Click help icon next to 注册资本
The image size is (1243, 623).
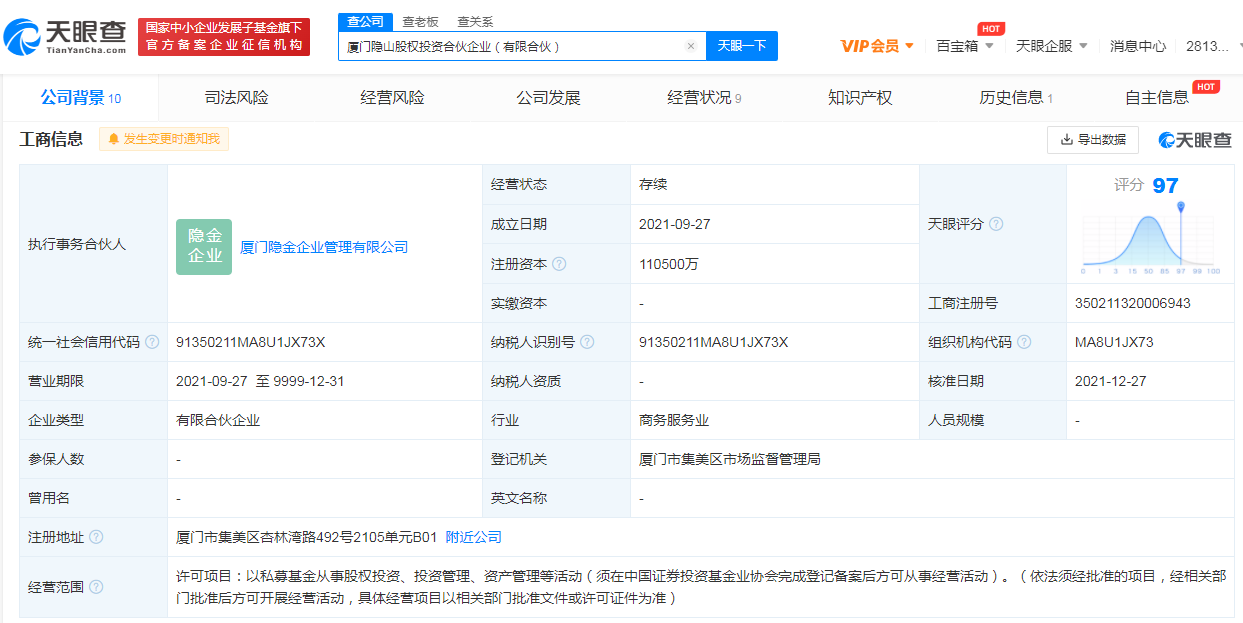coord(559,264)
